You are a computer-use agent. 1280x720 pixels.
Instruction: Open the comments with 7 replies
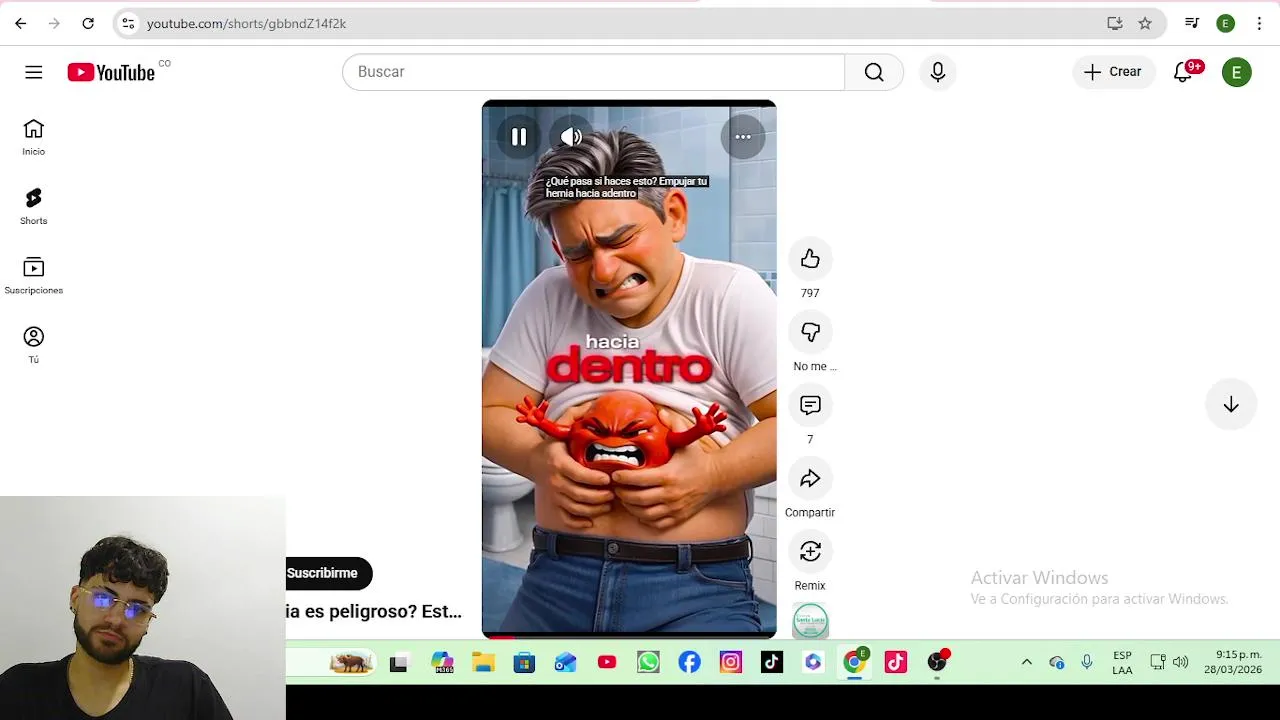coord(810,405)
